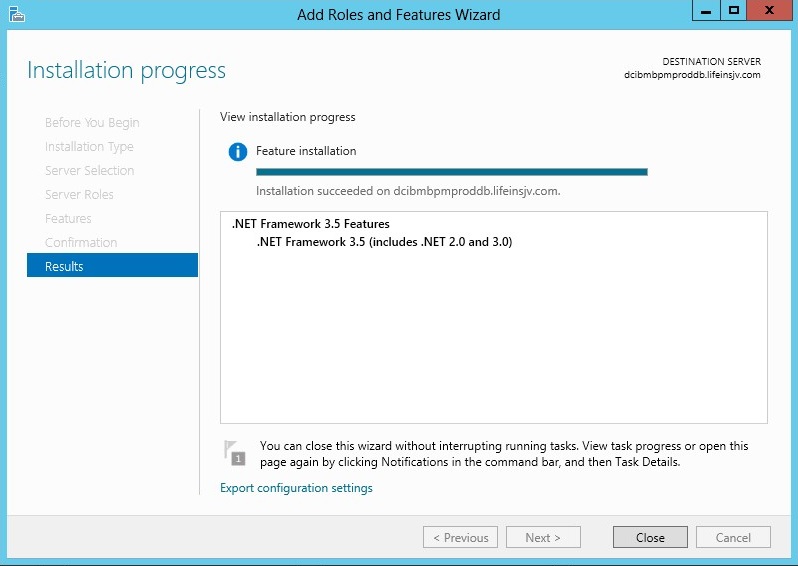Image resolution: width=798 pixels, height=566 pixels.
Task: Click the Installation succeeded status text
Action: pyautogui.click(x=408, y=191)
